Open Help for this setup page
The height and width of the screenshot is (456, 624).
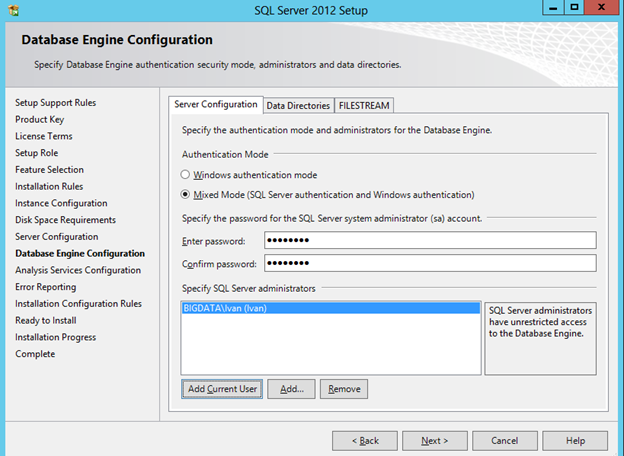click(x=575, y=440)
